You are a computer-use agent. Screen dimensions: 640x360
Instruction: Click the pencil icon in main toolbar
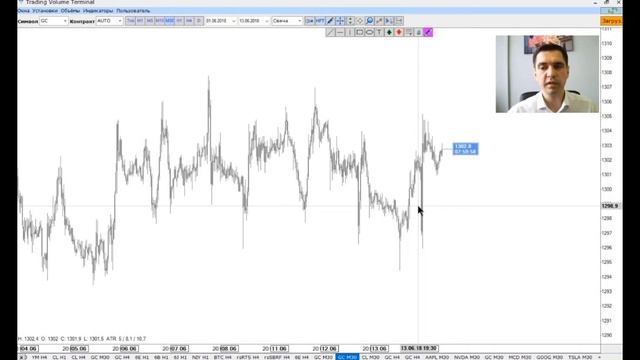[x=330, y=20]
